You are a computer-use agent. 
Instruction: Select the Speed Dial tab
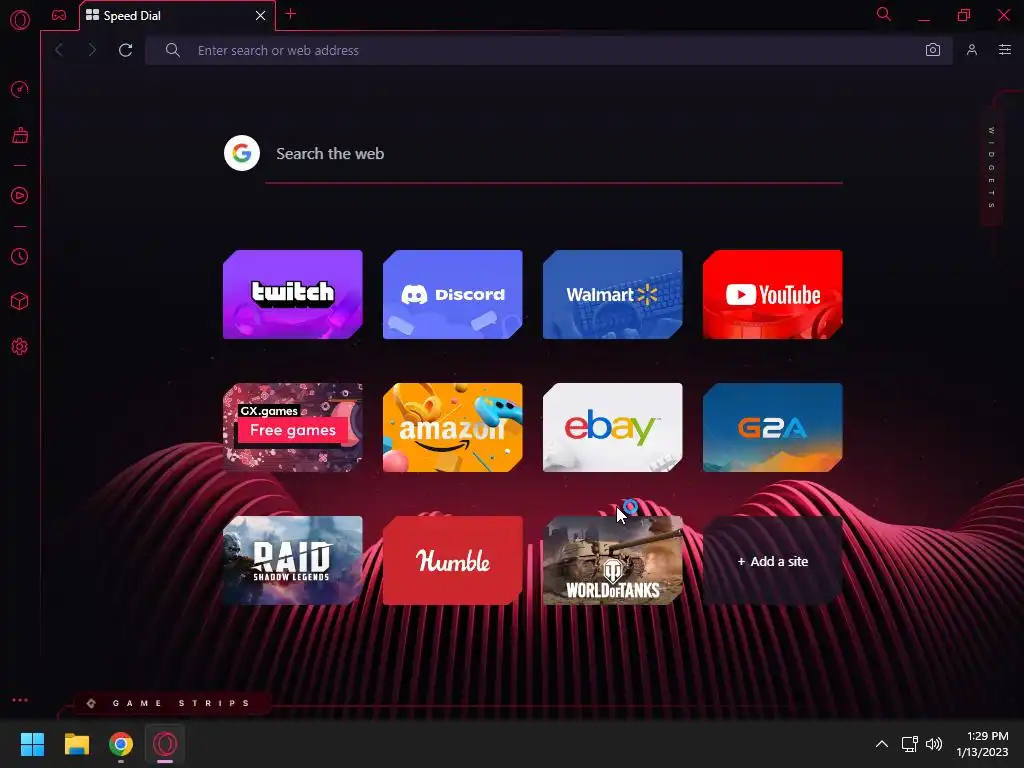(177, 16)
